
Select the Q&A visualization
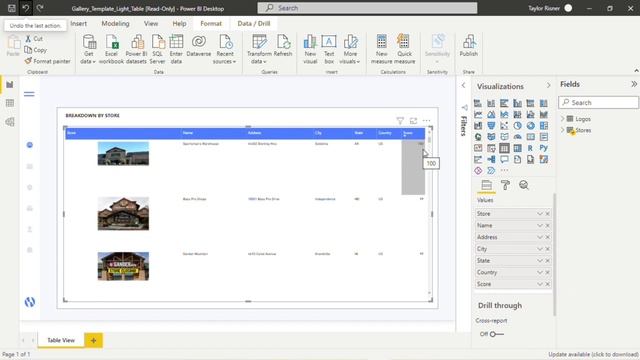[x=504, y=159]
